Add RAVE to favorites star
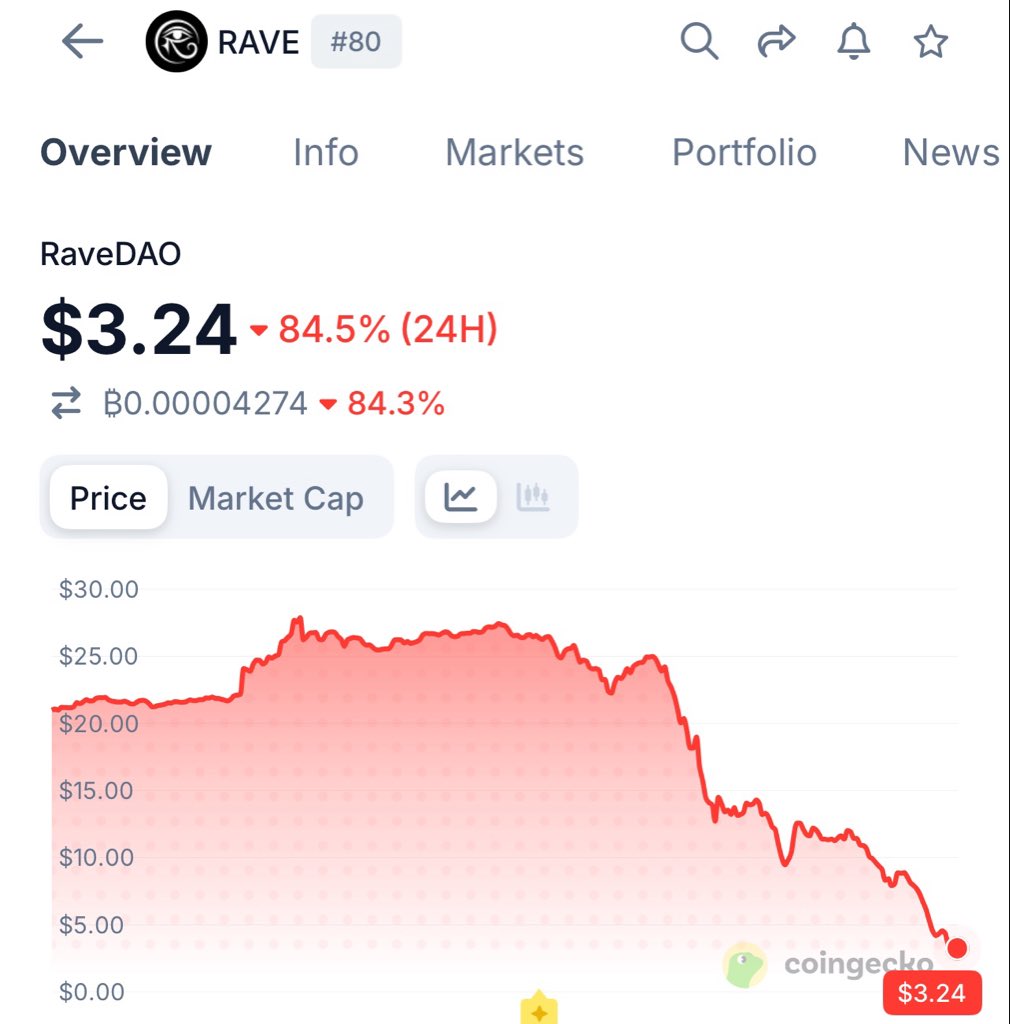The height and width of the screenshot is (1024, 1010). [x=930, y=42]
